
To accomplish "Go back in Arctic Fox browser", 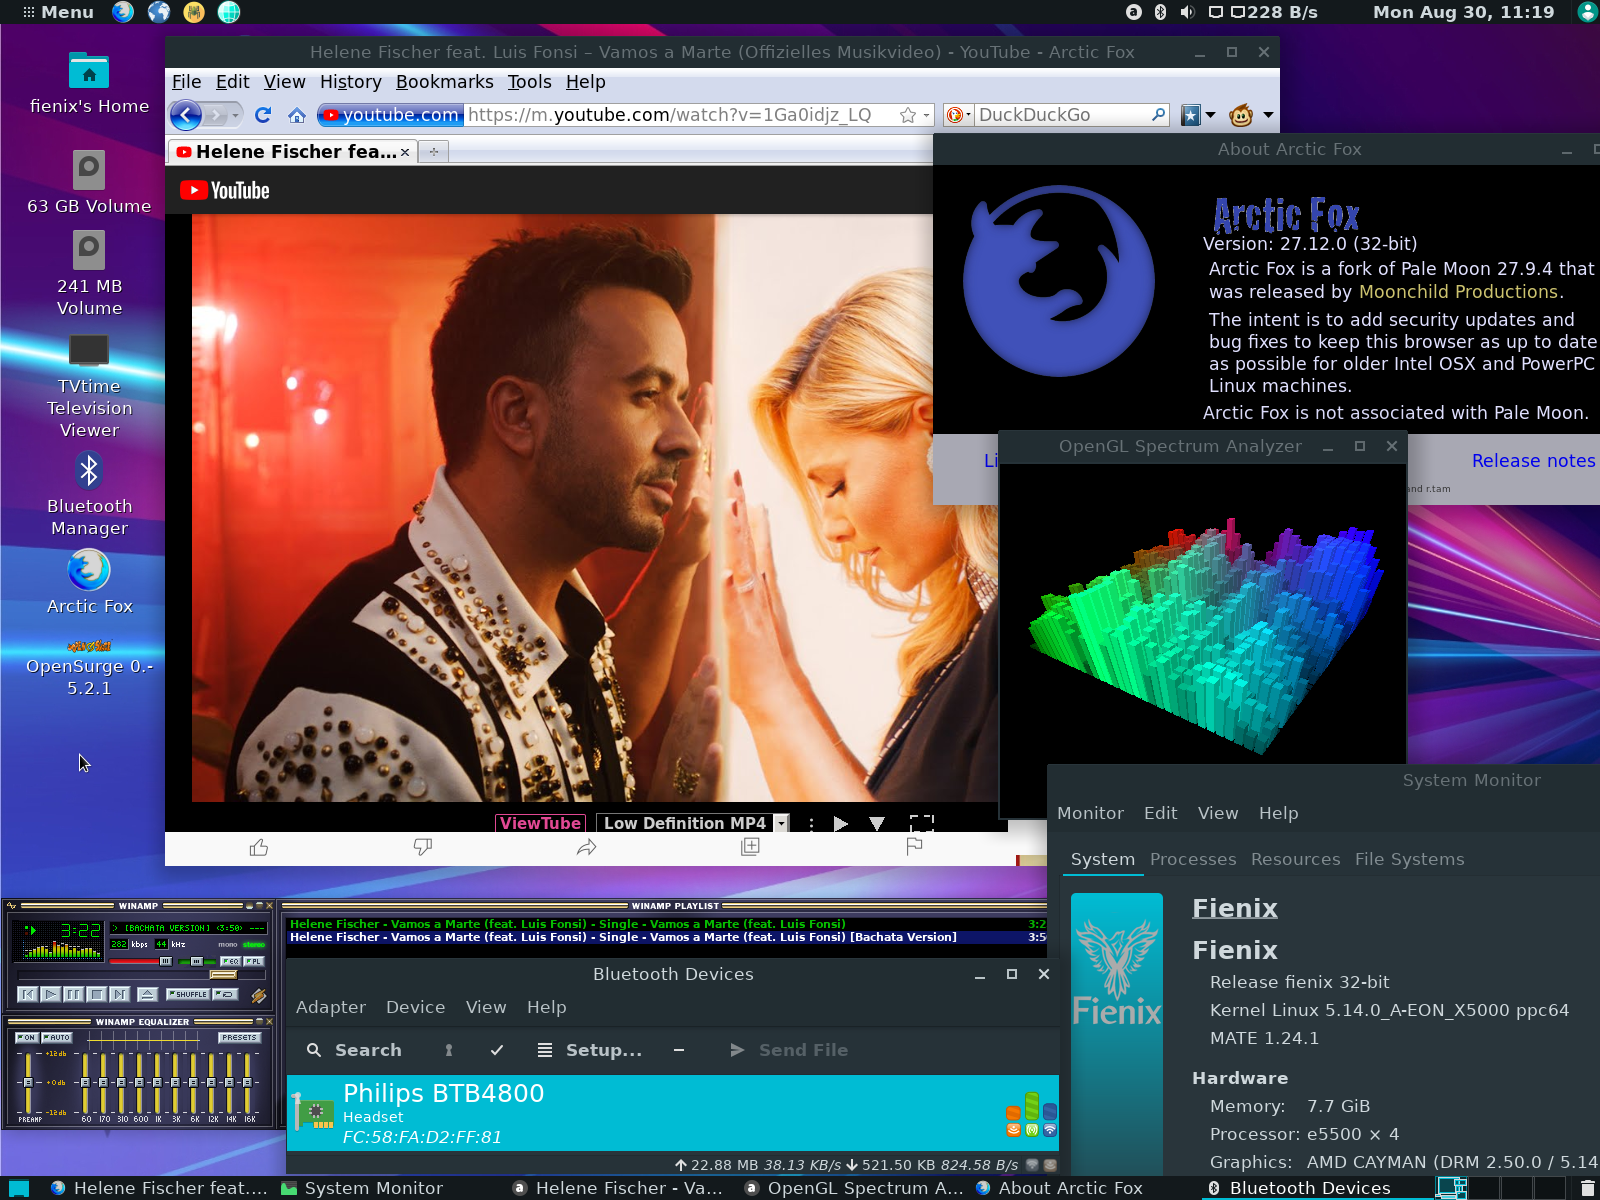I will pos(186,115).
